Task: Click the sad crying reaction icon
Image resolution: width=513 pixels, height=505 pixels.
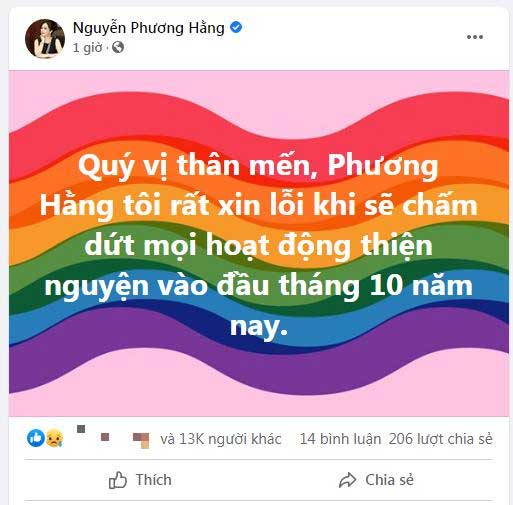Action: coord(54,438)
